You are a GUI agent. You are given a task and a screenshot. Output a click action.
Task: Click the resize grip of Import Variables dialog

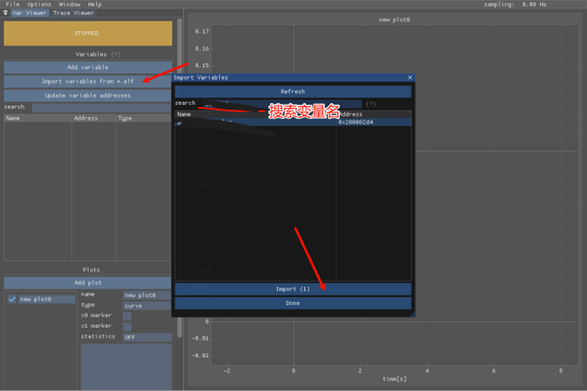[412, 314]
